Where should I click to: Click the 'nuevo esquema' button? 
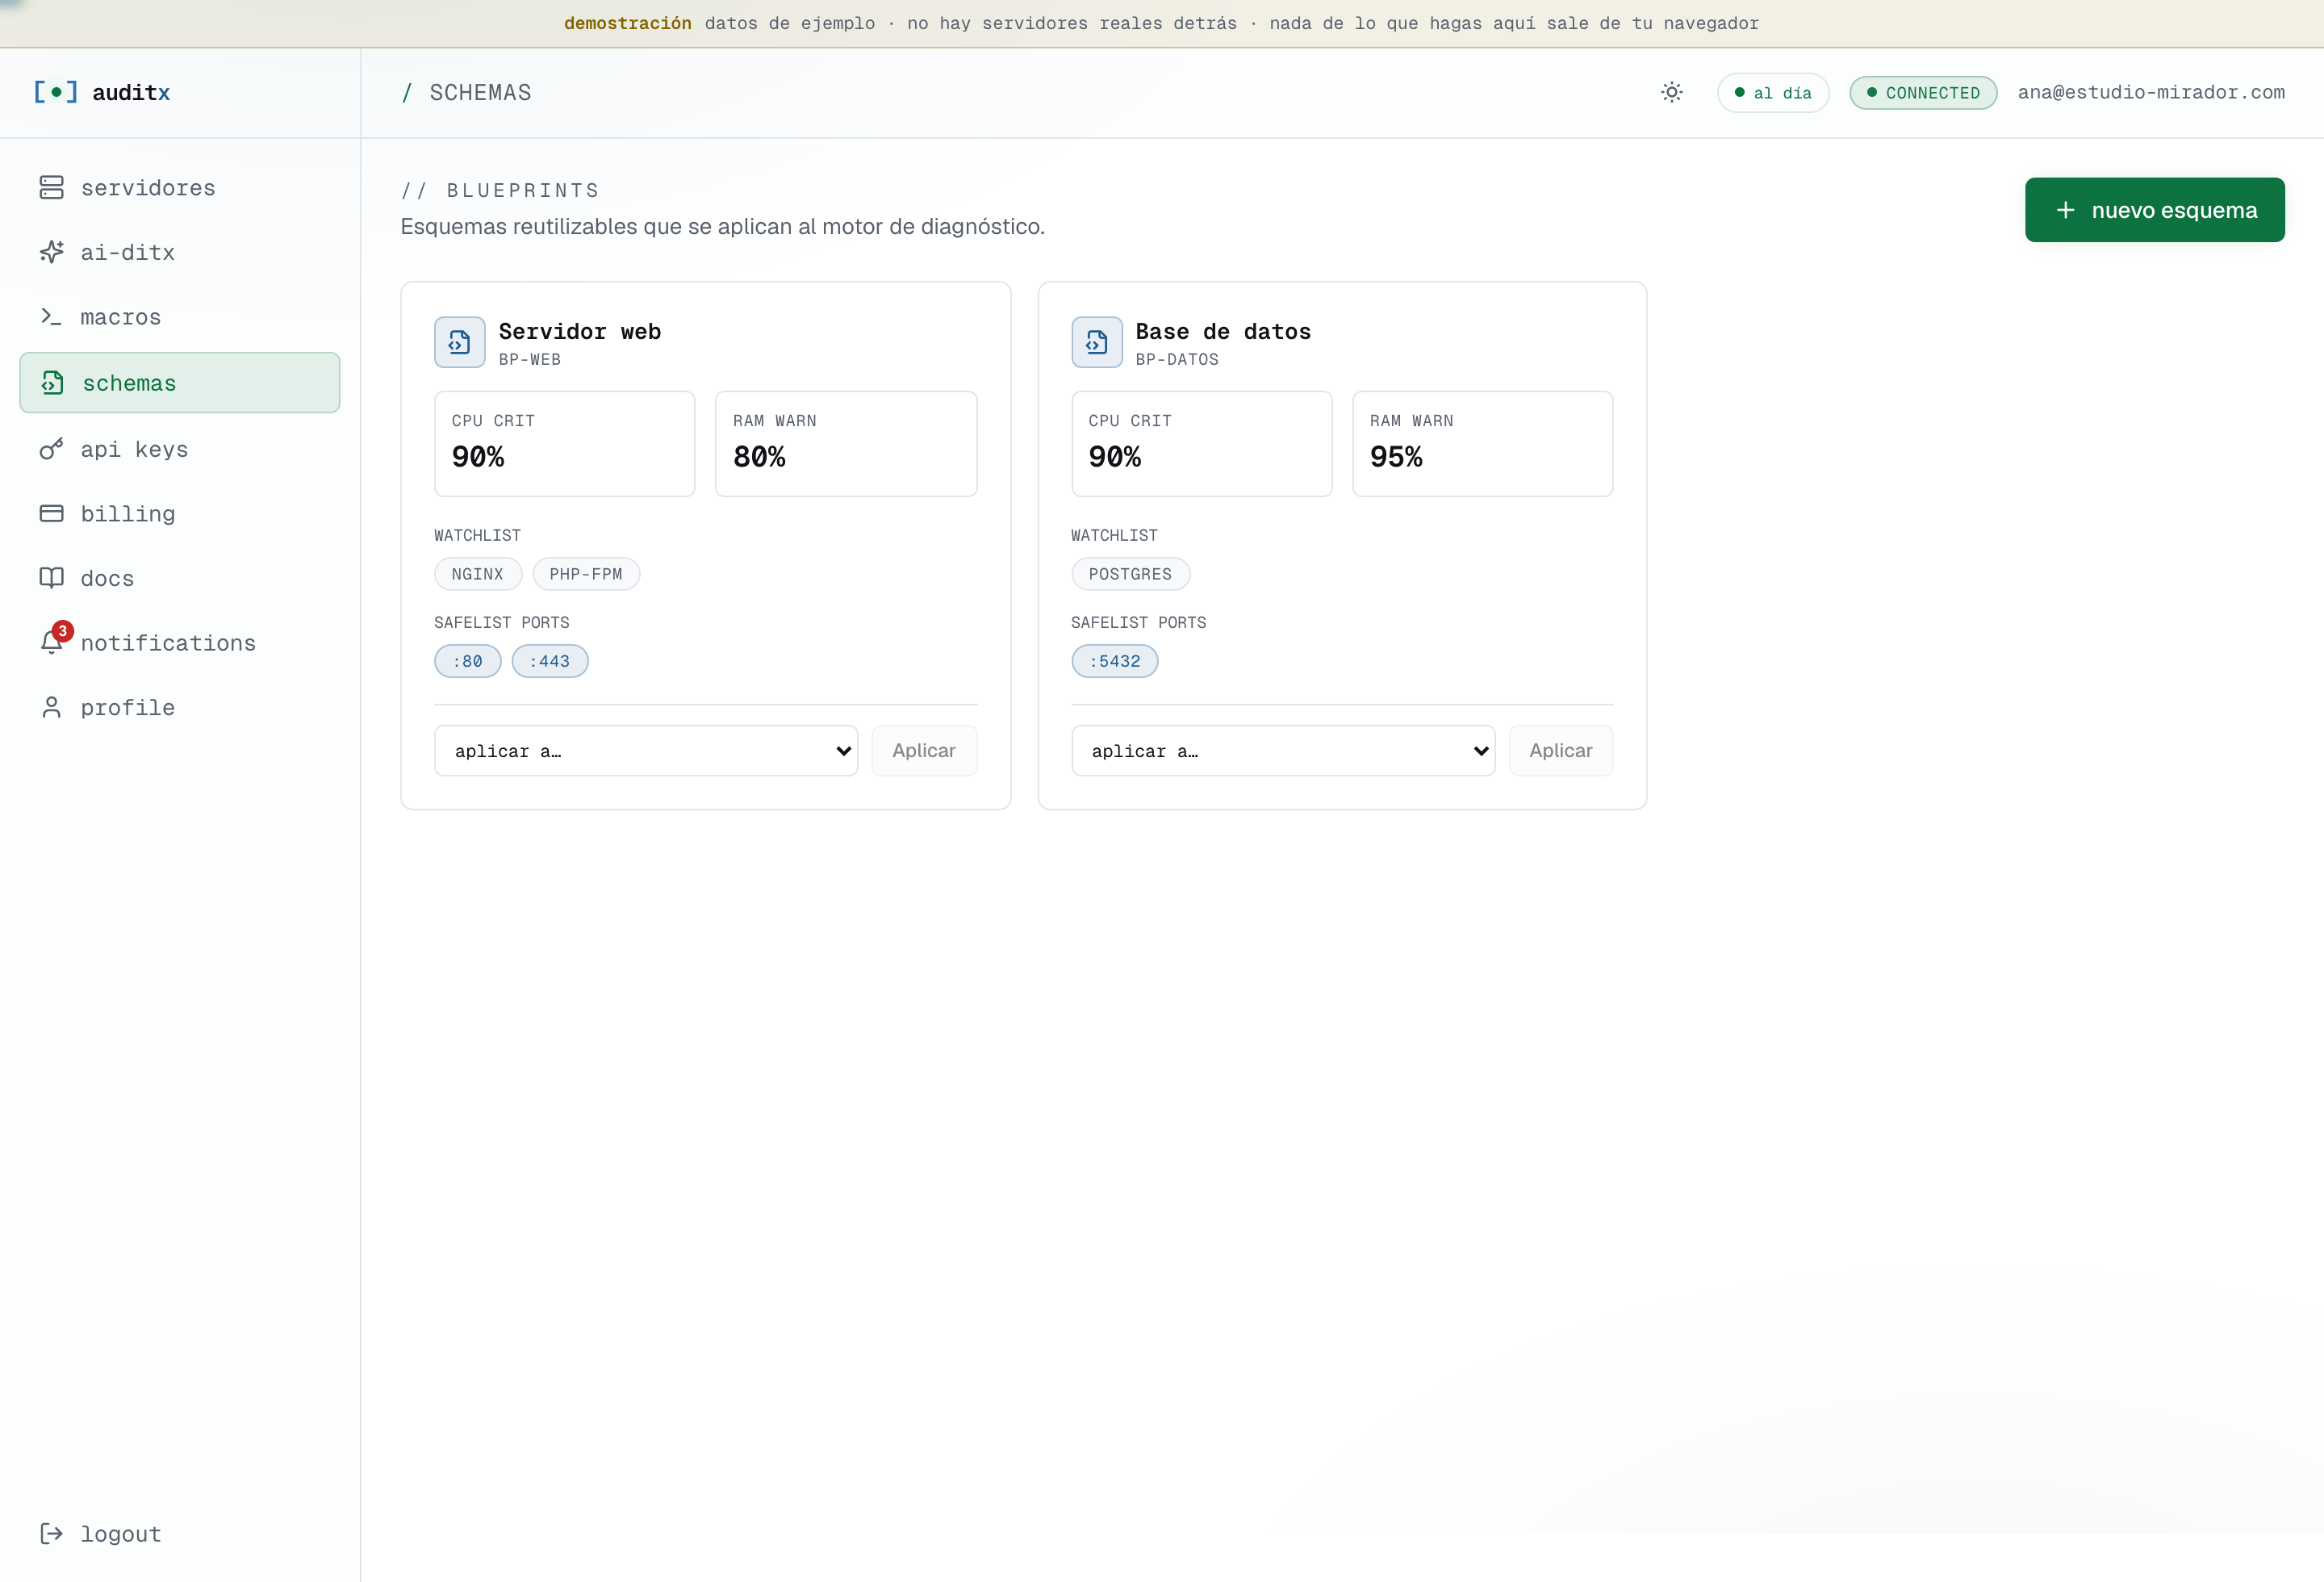coord(2154,210)
